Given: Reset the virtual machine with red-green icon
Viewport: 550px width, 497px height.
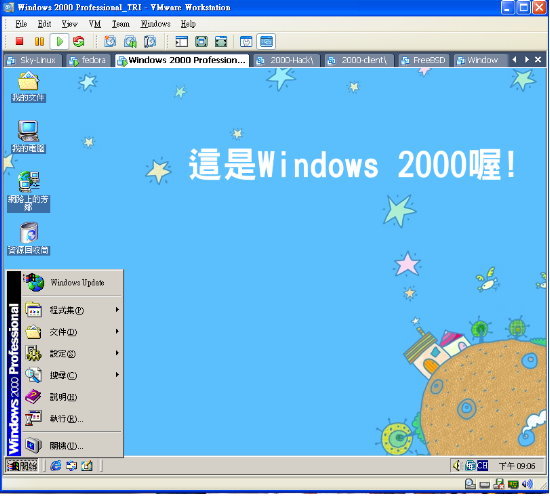Looking at the screenshot, I should [x=79, y=41].
